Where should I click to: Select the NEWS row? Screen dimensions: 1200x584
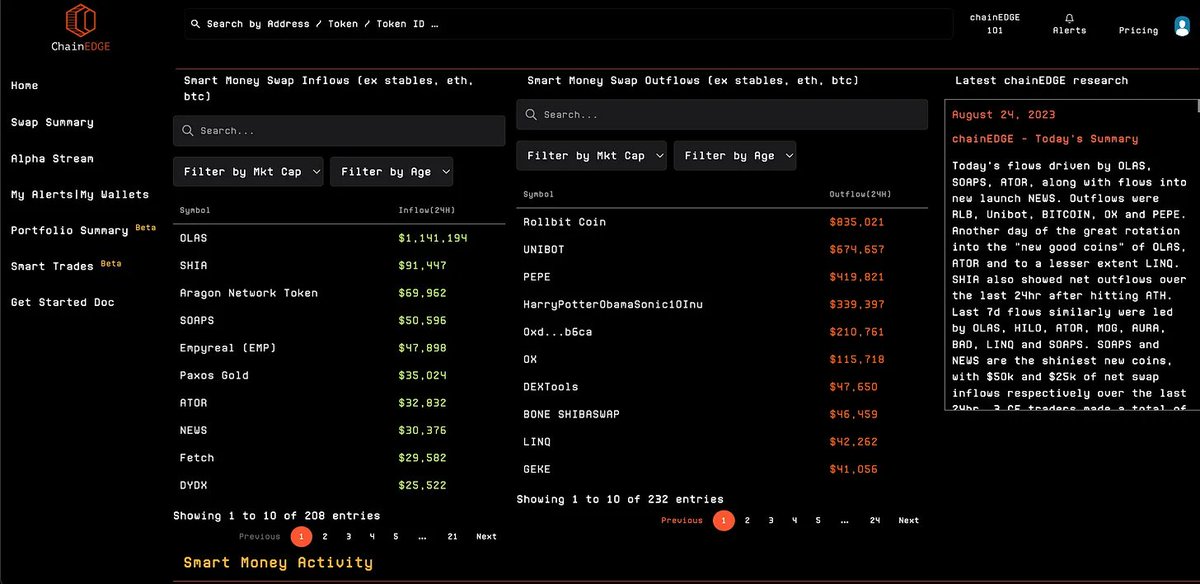(x=339, y=430)
